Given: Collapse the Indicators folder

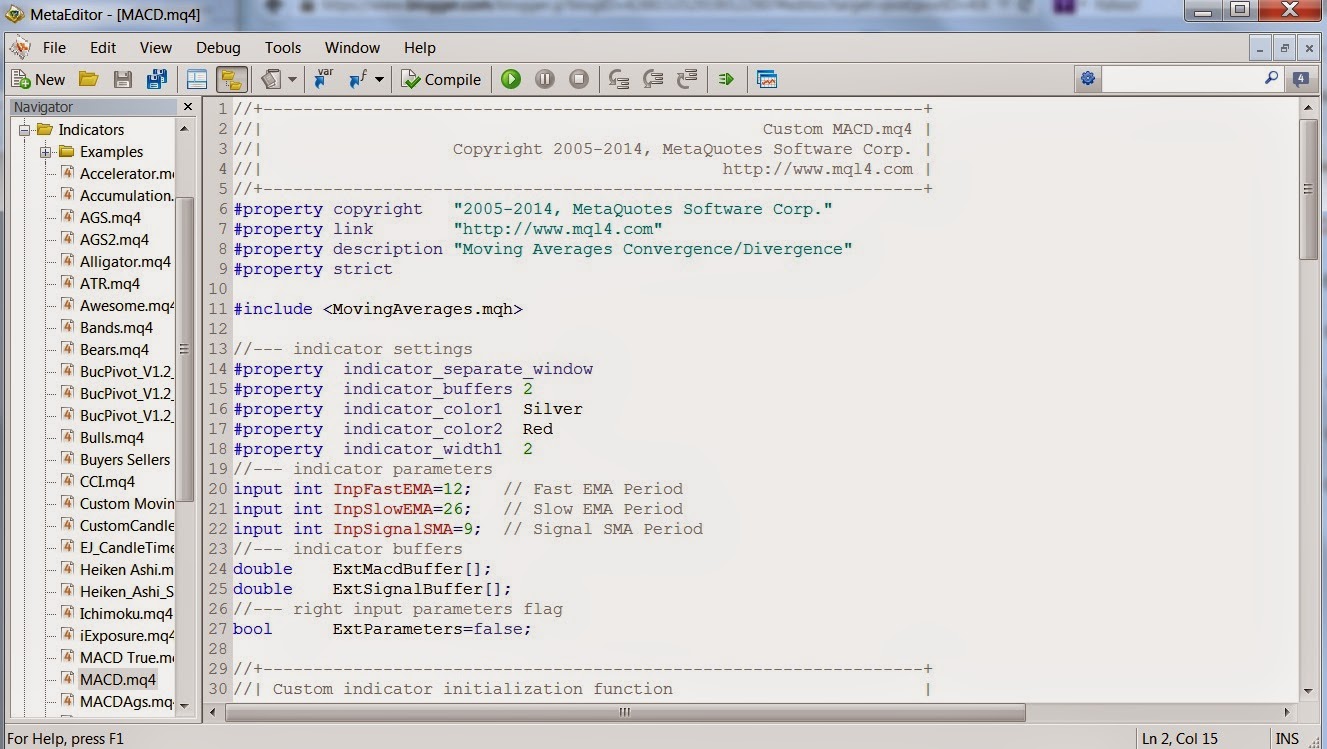Looking at the screenshot, I should pos(25,129).
